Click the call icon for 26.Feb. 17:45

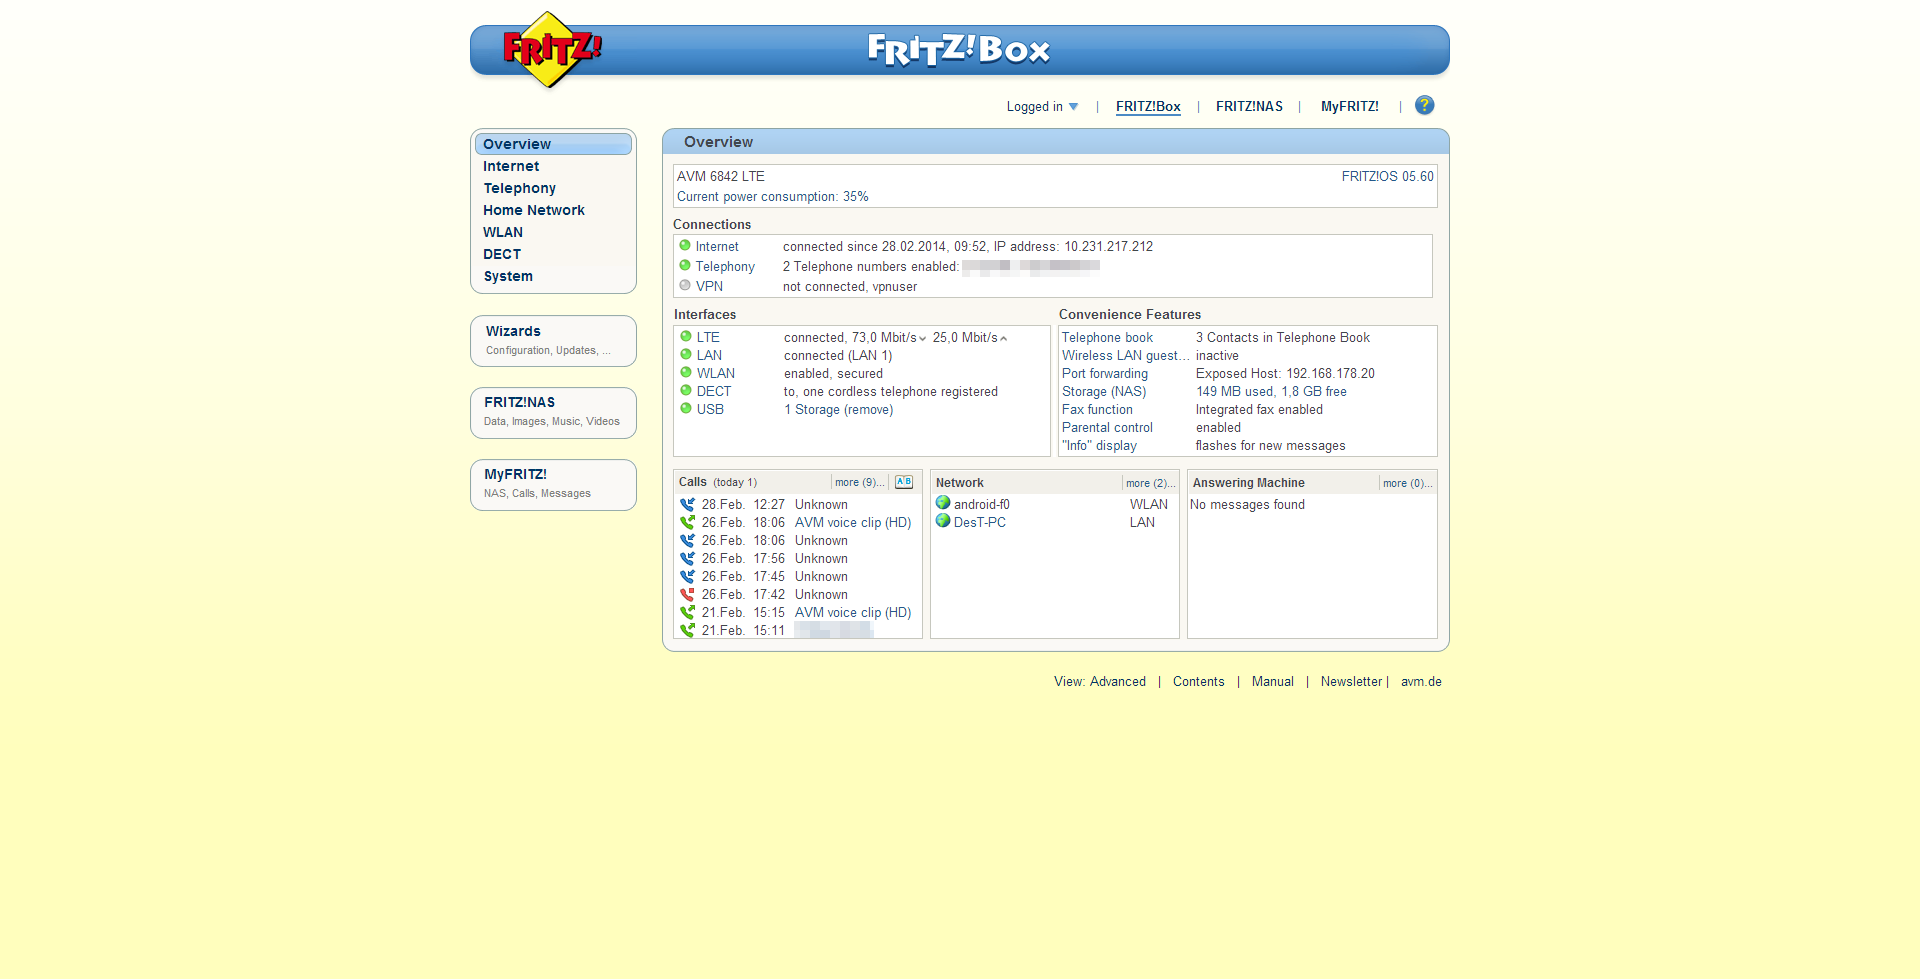687,577
